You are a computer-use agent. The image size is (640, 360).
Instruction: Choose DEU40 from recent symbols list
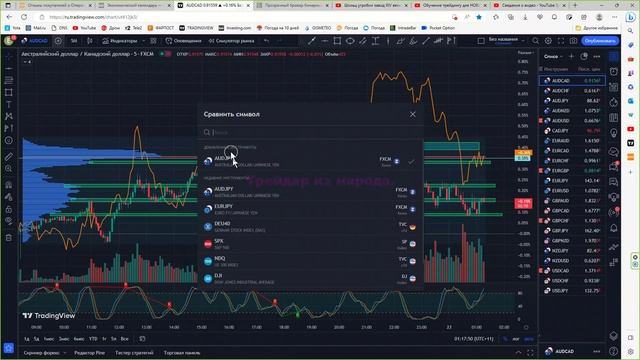point(311,227)
